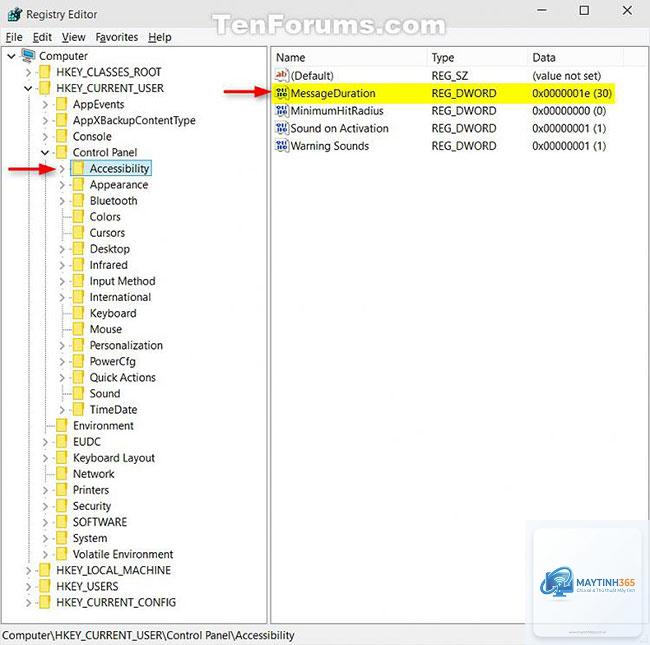Open the Help menu
The image size is (650, 645).
point(160,37)
